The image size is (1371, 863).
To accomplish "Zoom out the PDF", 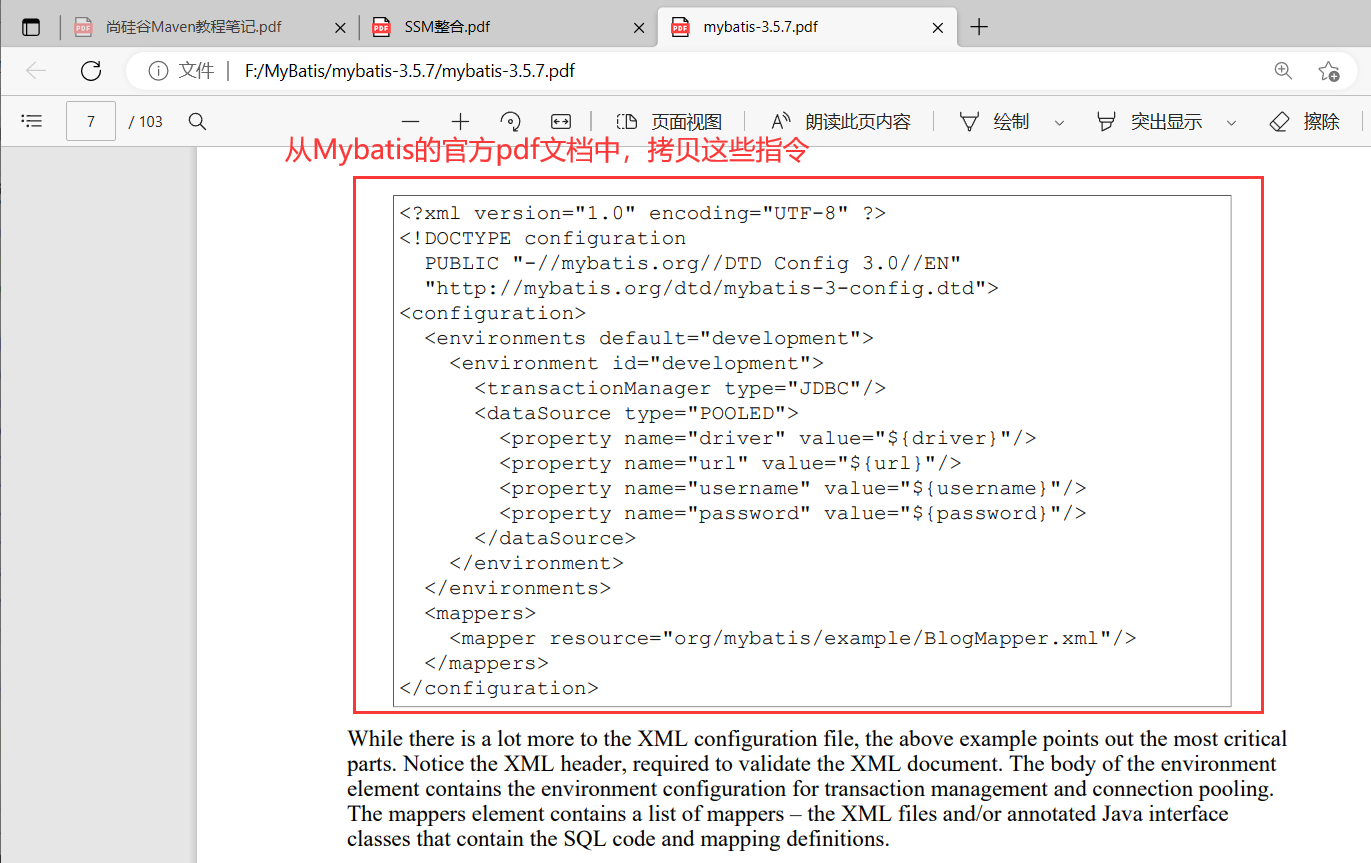I will [x=410, y=121].
